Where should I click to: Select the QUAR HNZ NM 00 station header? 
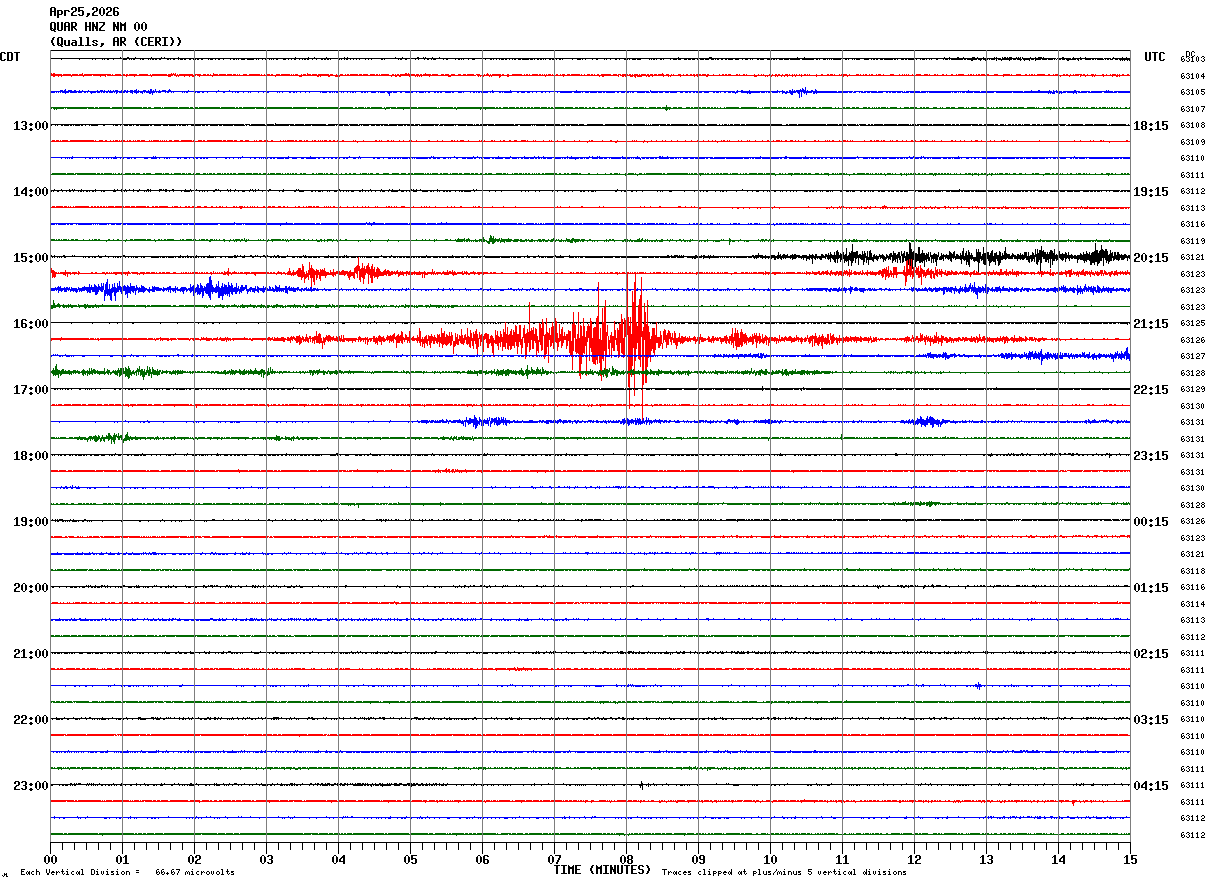tap(98, 27)
